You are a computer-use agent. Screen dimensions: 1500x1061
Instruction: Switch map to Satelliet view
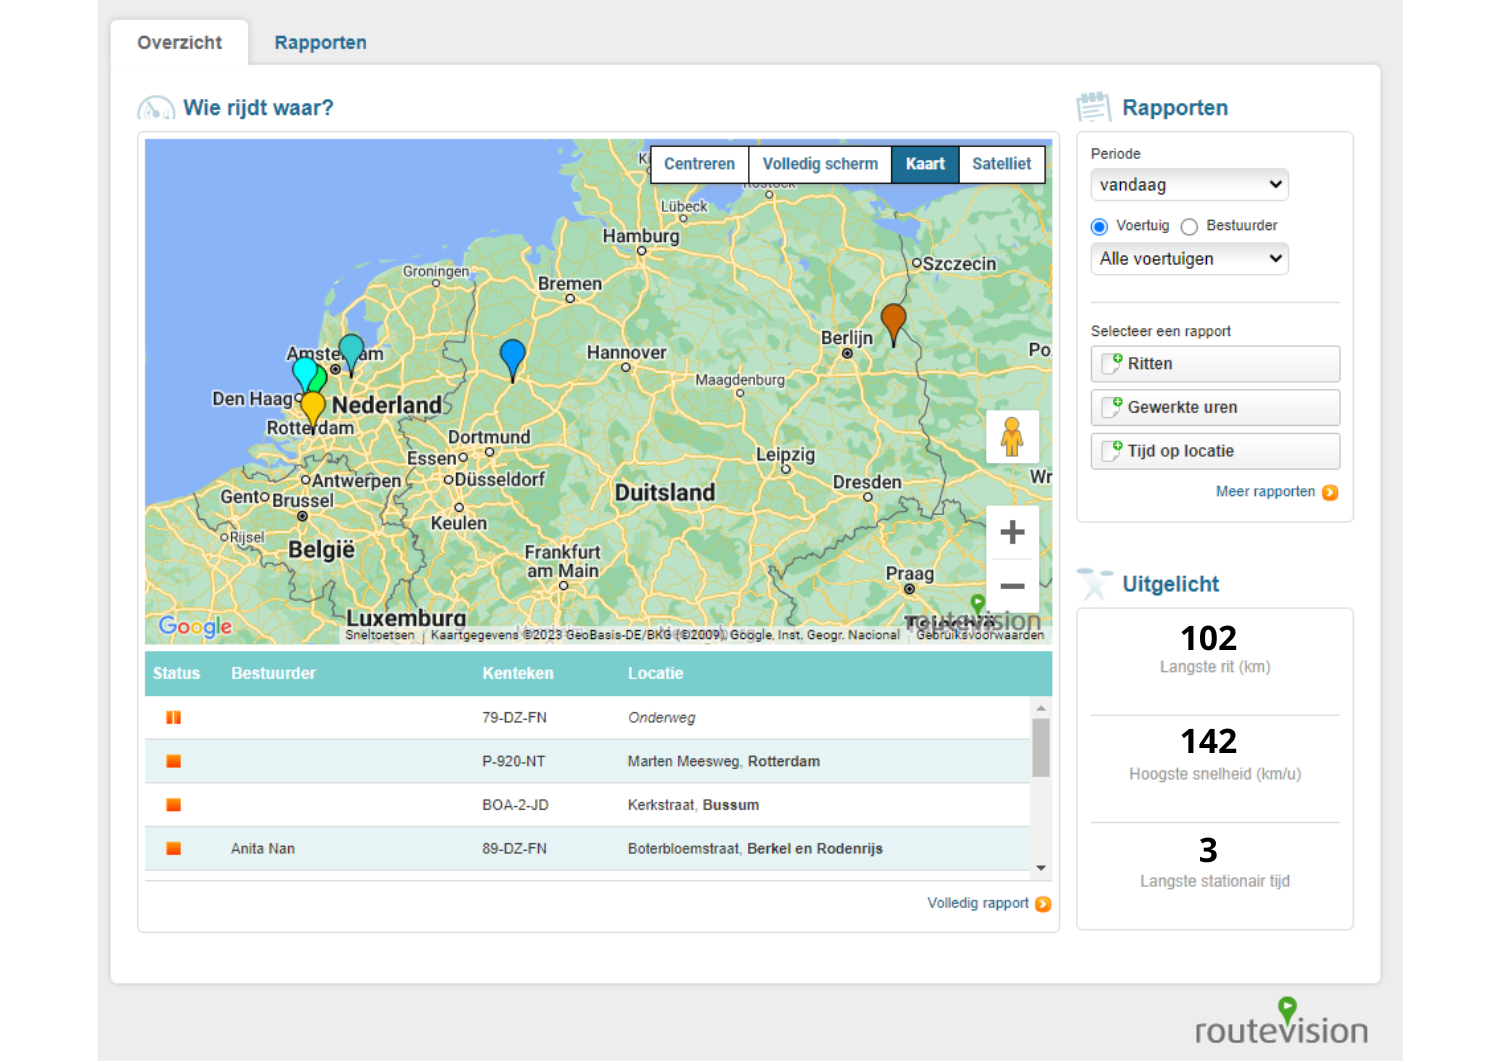click(1001, 164)
